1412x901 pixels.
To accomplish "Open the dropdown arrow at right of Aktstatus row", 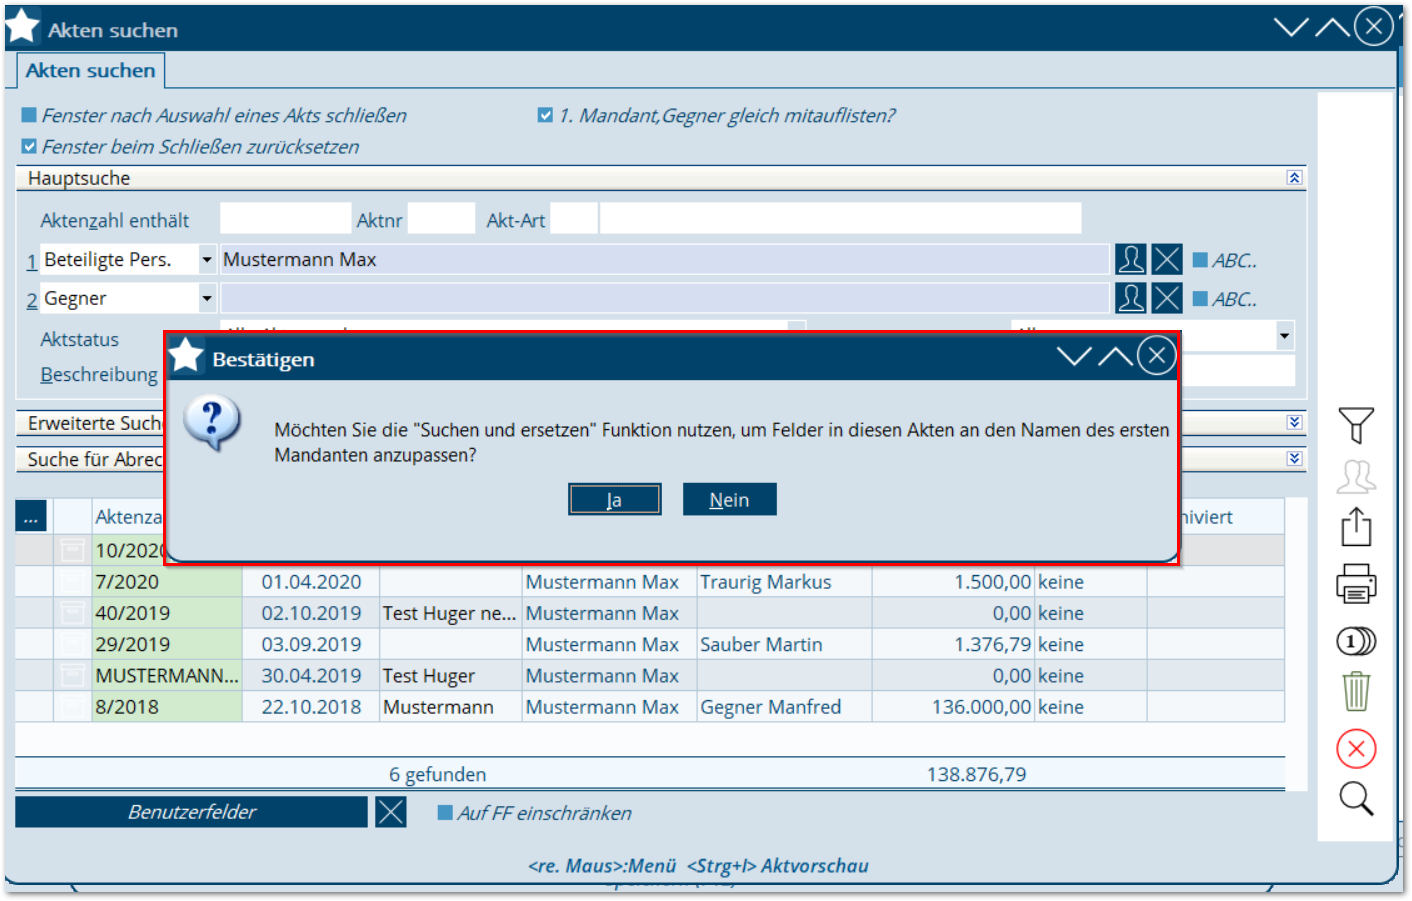I will click(1284, 336).
